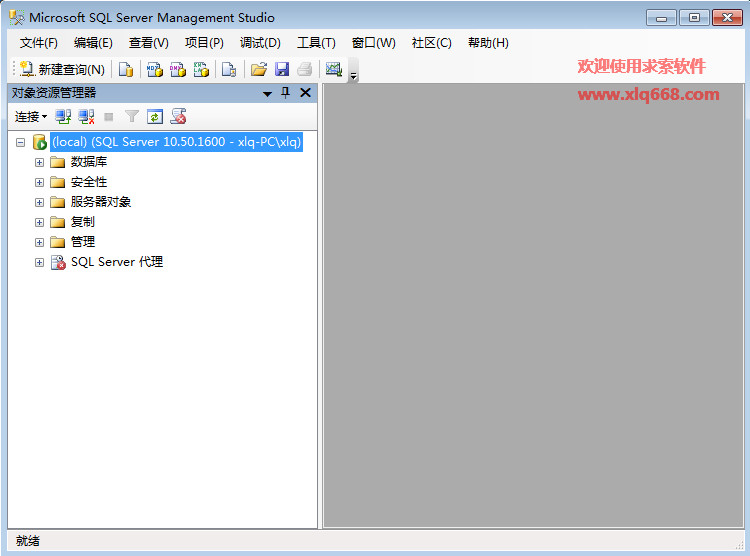Click the Connect Object Explorer icon
The image size is (750, 556).
(x=63, y=116)
